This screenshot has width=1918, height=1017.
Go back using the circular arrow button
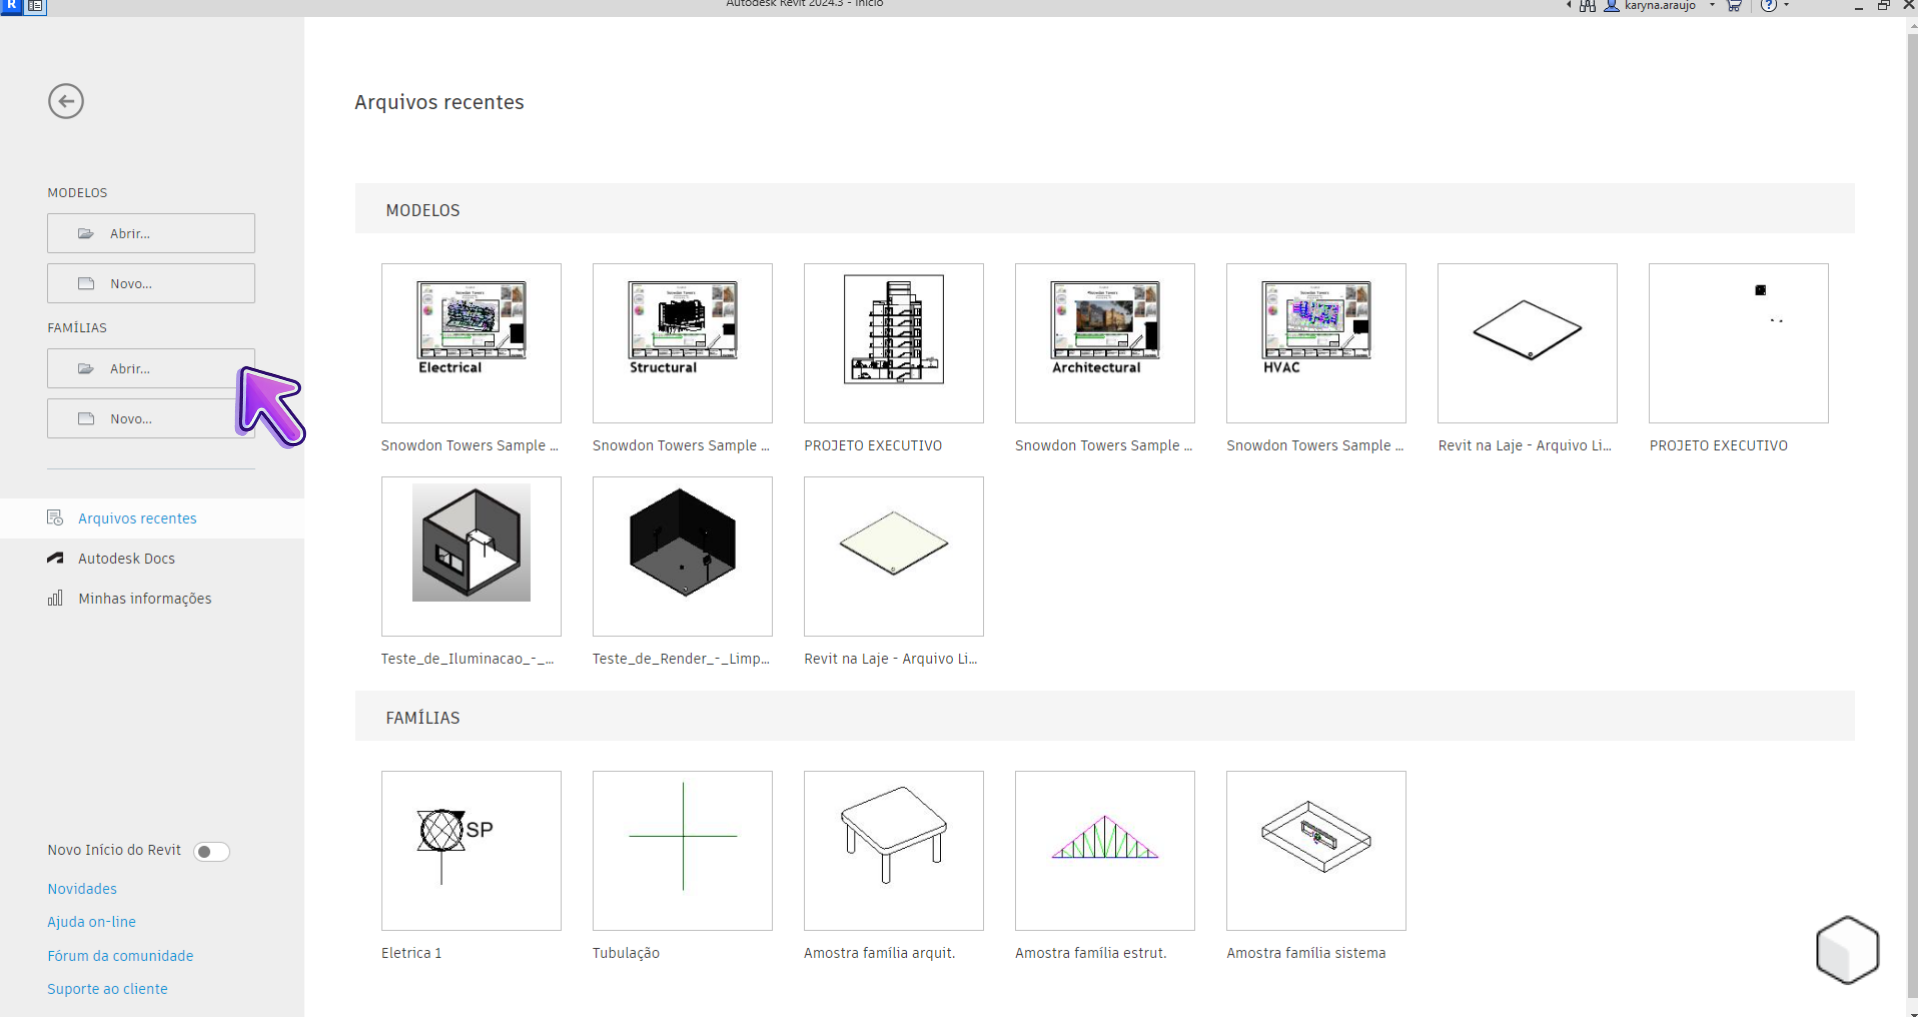click(x=66, y=101)
